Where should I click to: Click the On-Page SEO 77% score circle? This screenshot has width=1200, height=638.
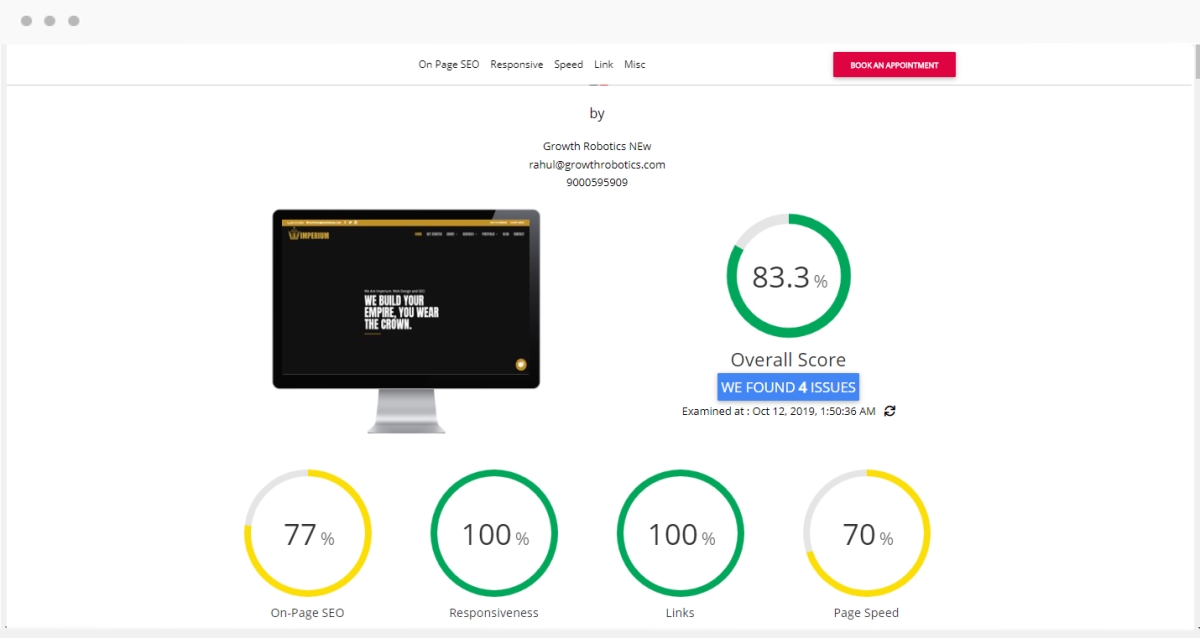(307, 533)
